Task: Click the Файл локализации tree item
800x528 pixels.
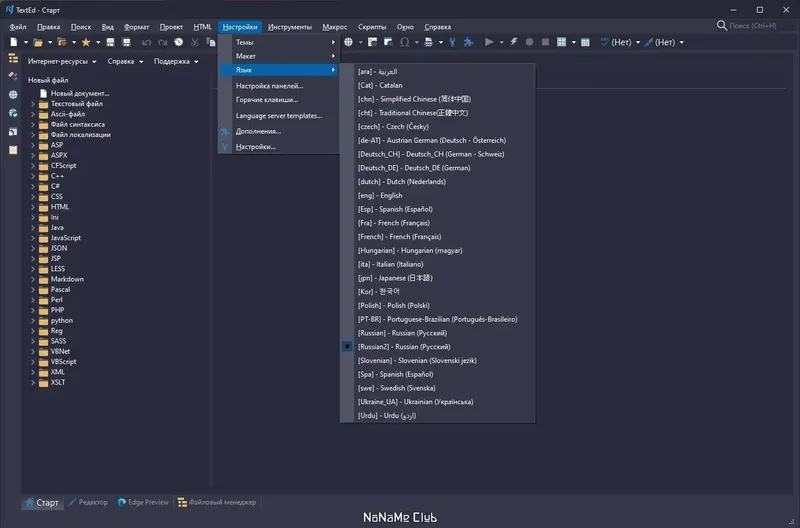Action: pos(81,135)
